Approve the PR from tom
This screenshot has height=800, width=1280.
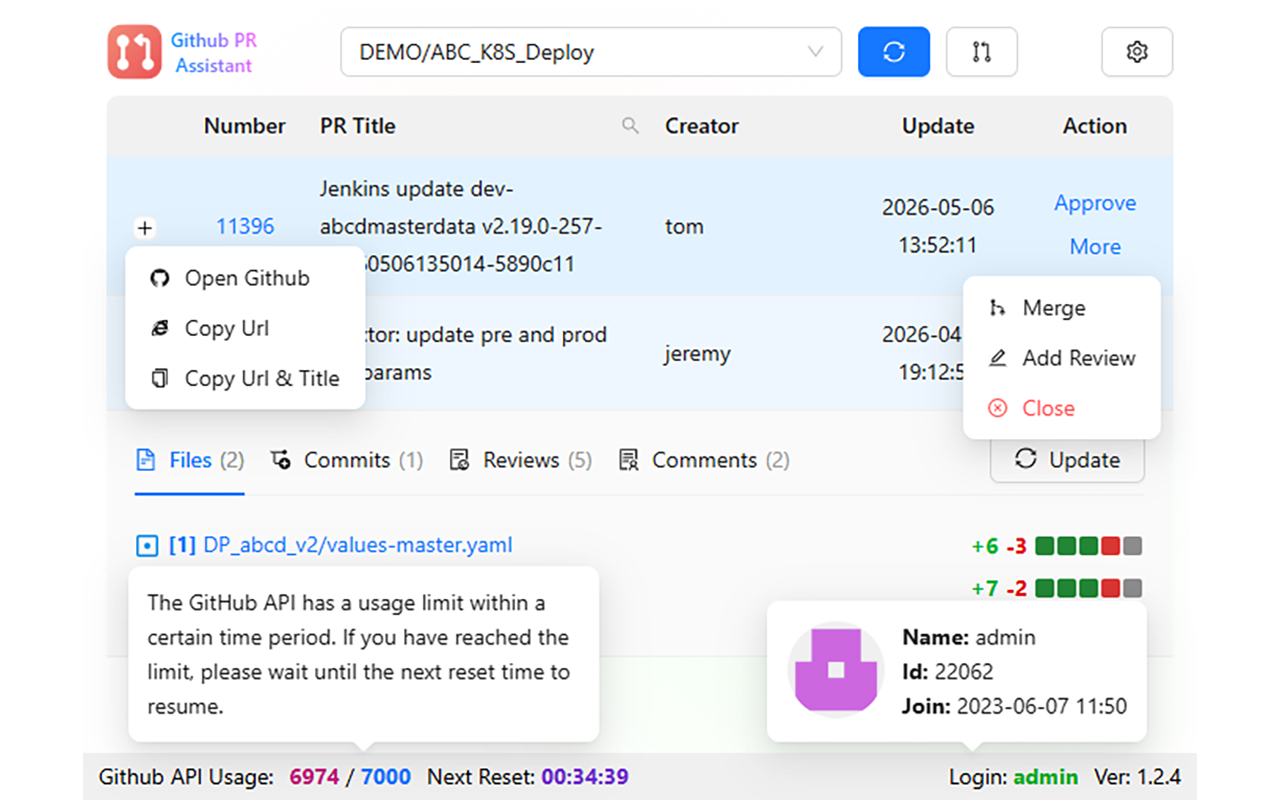(x=1095, y=203)
